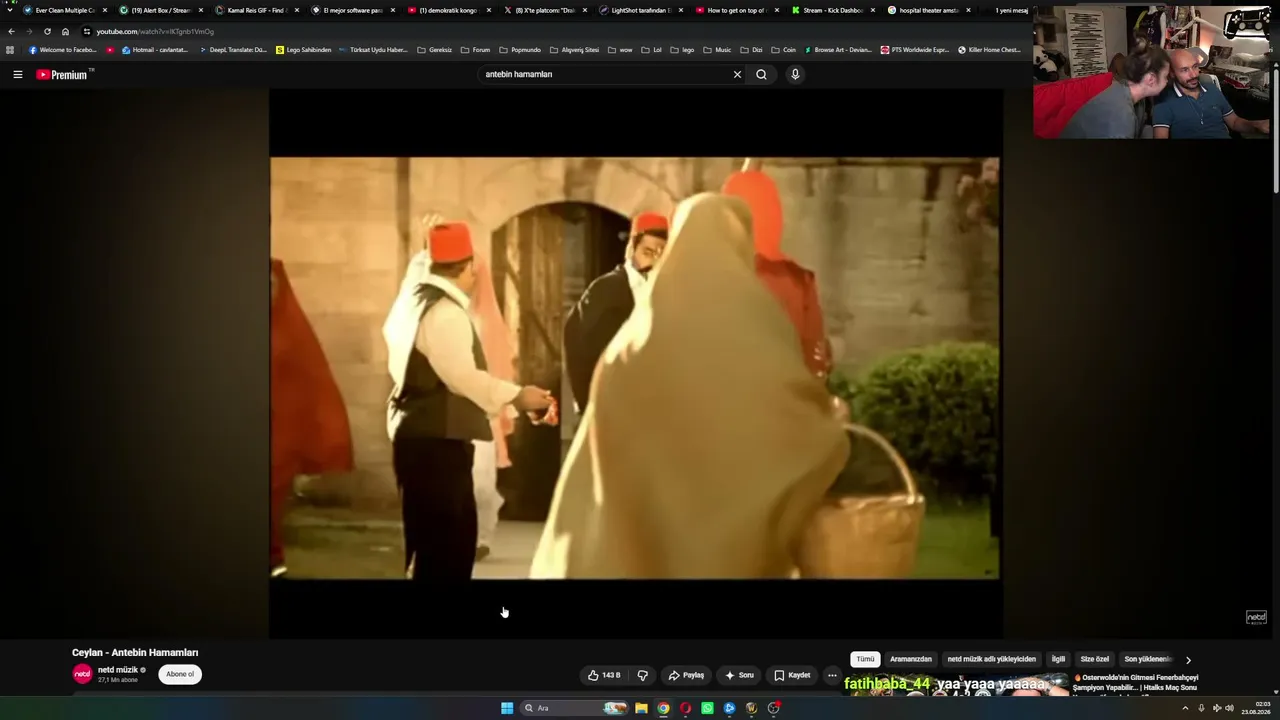The width and height of the screenshot is (1280, 720).
Task: Select the Size özel filter chip
Action: pyautogui.click(x=1095, y=659)
